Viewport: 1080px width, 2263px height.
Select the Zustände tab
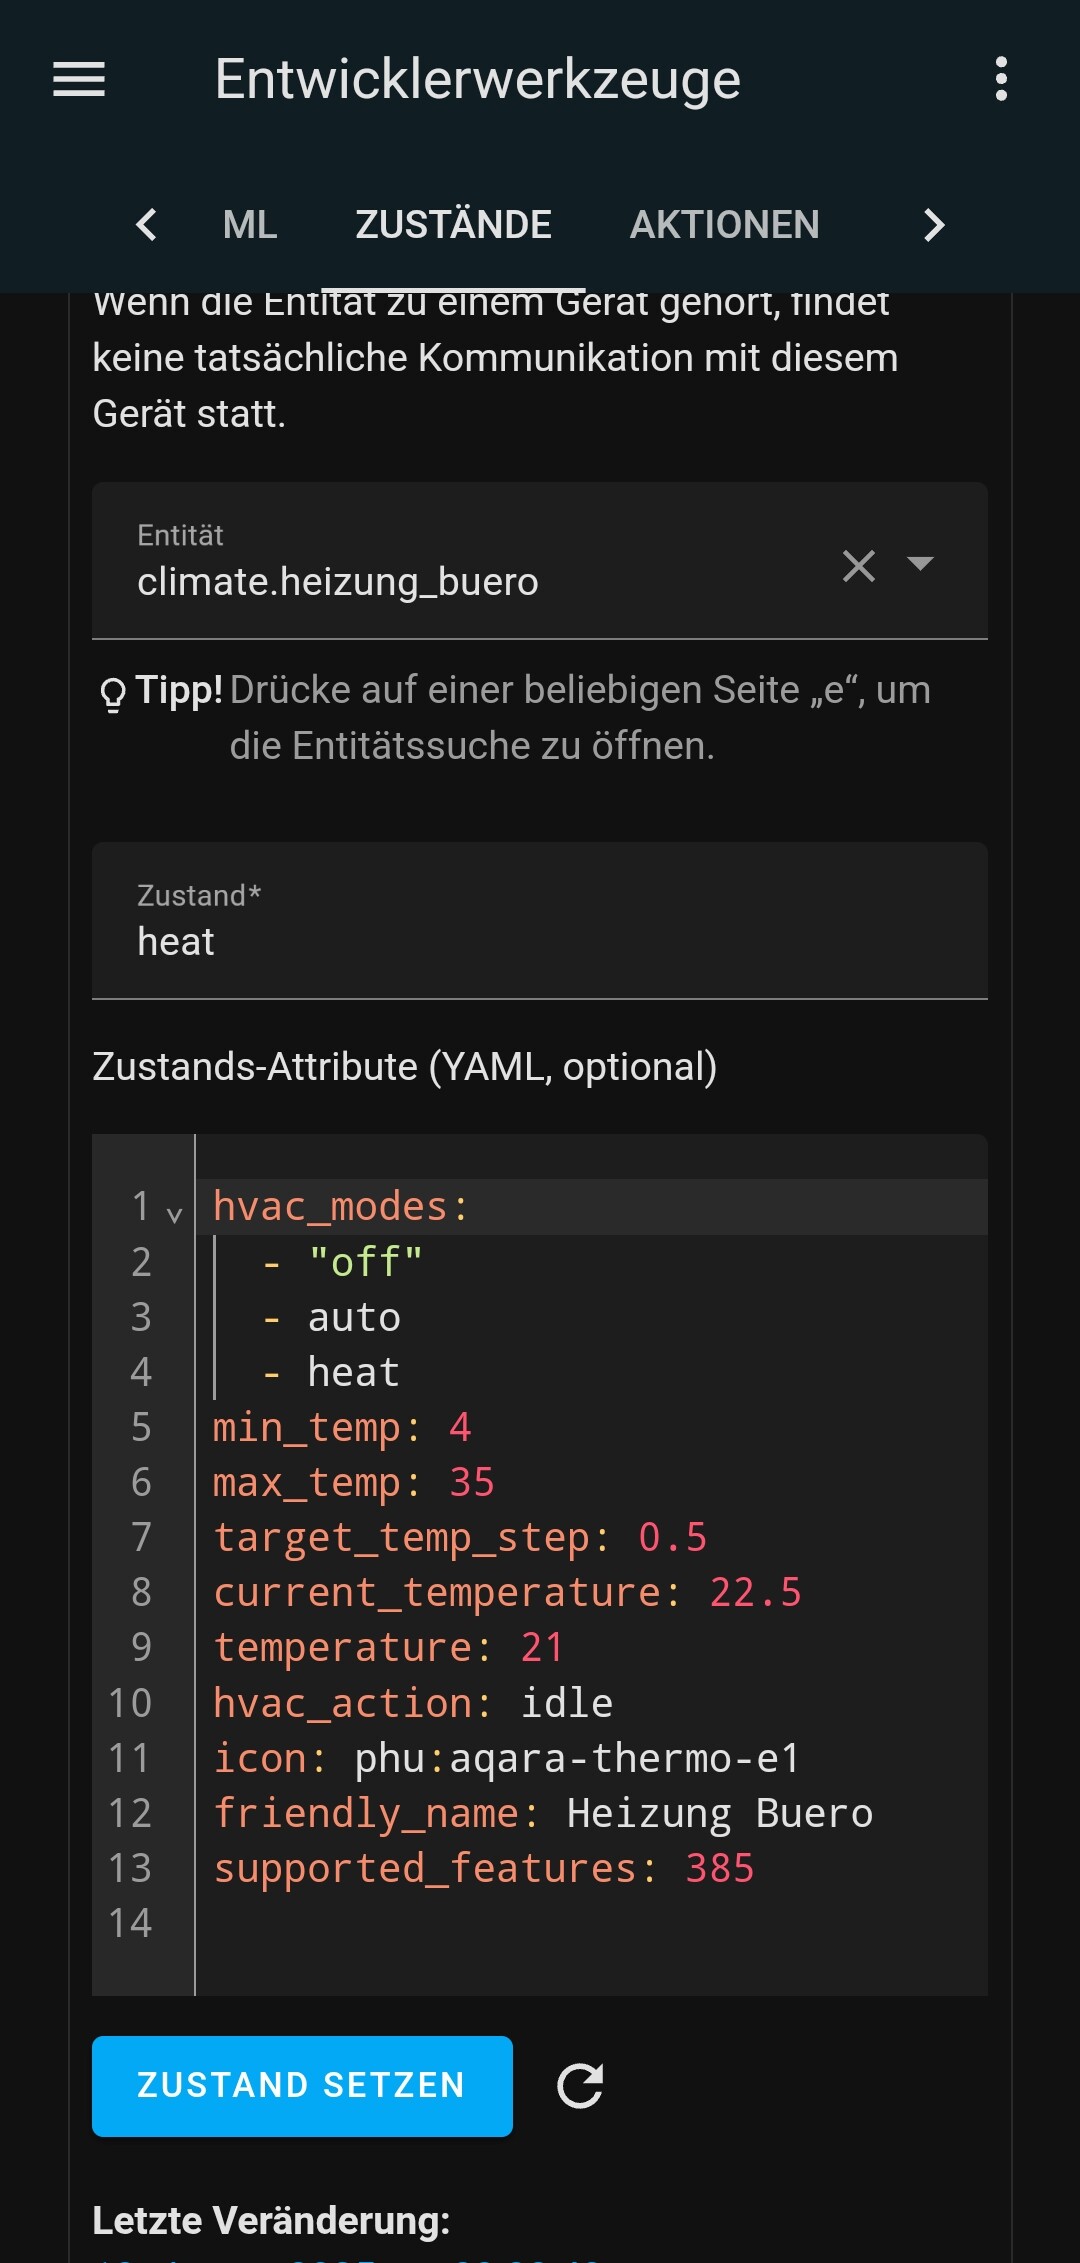pos(454,224)
